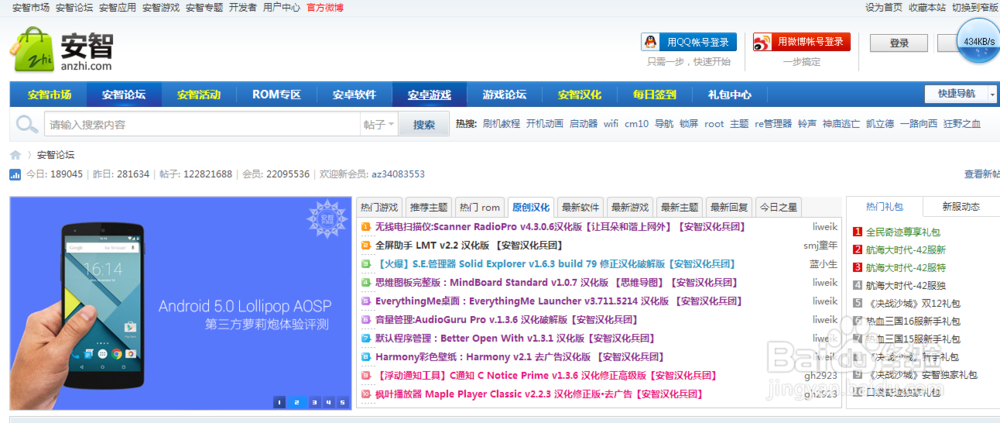The height and width of the screenshot is (423, 1000).
Task: Click green icon before MindBoard thread
Action: [x=365, y=282]
